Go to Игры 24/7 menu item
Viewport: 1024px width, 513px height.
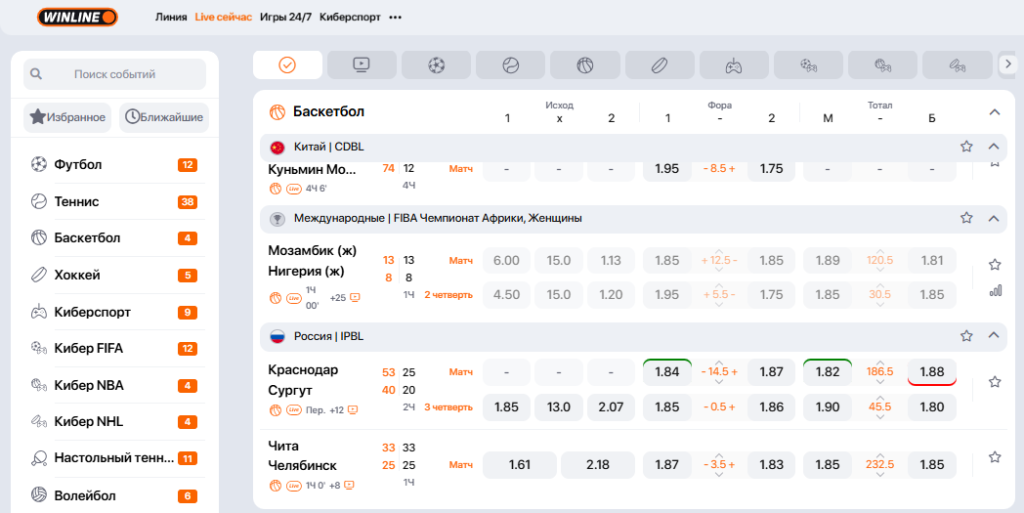(285, 17)
